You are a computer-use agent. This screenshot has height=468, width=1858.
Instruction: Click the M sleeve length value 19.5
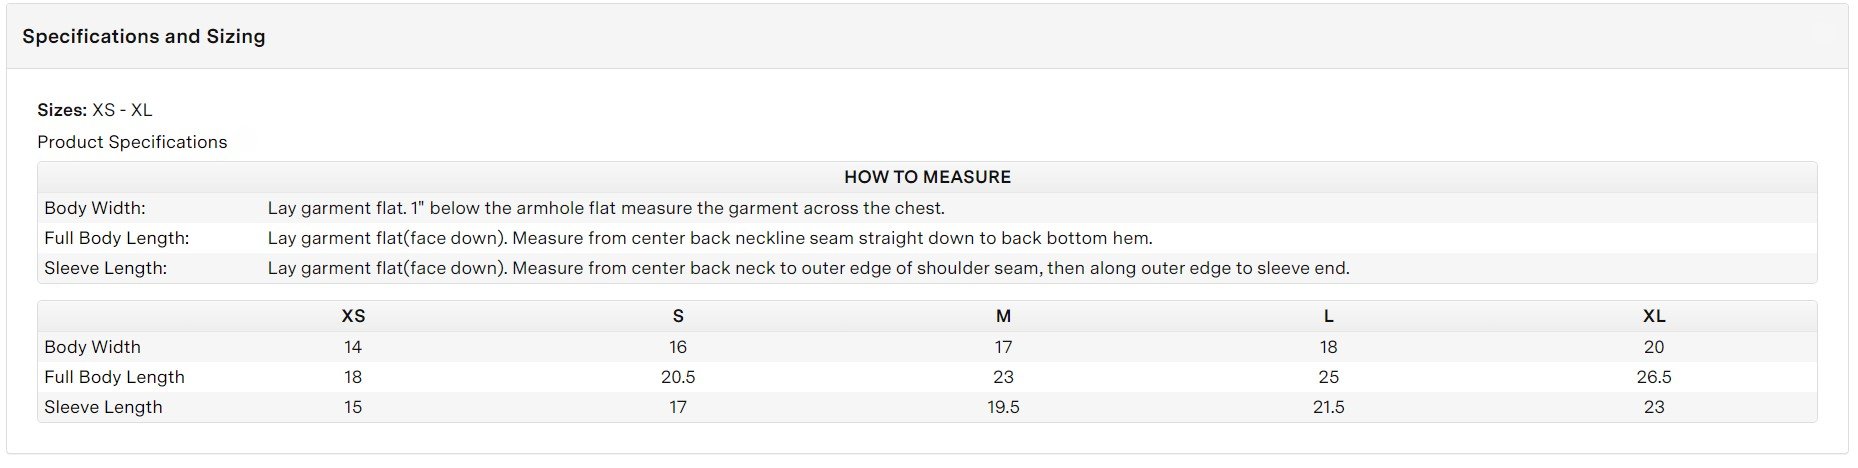(x=1003, y=407)
